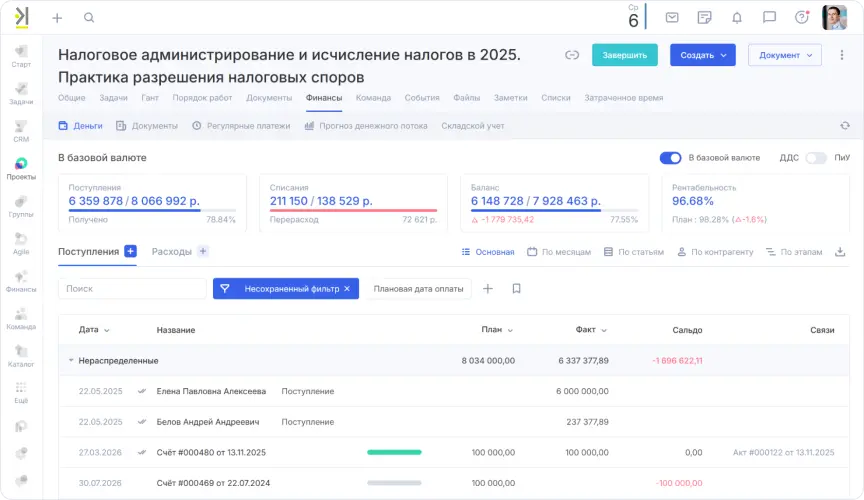
Task: Click the Поиск input field
Action: (x=132, y=289)
